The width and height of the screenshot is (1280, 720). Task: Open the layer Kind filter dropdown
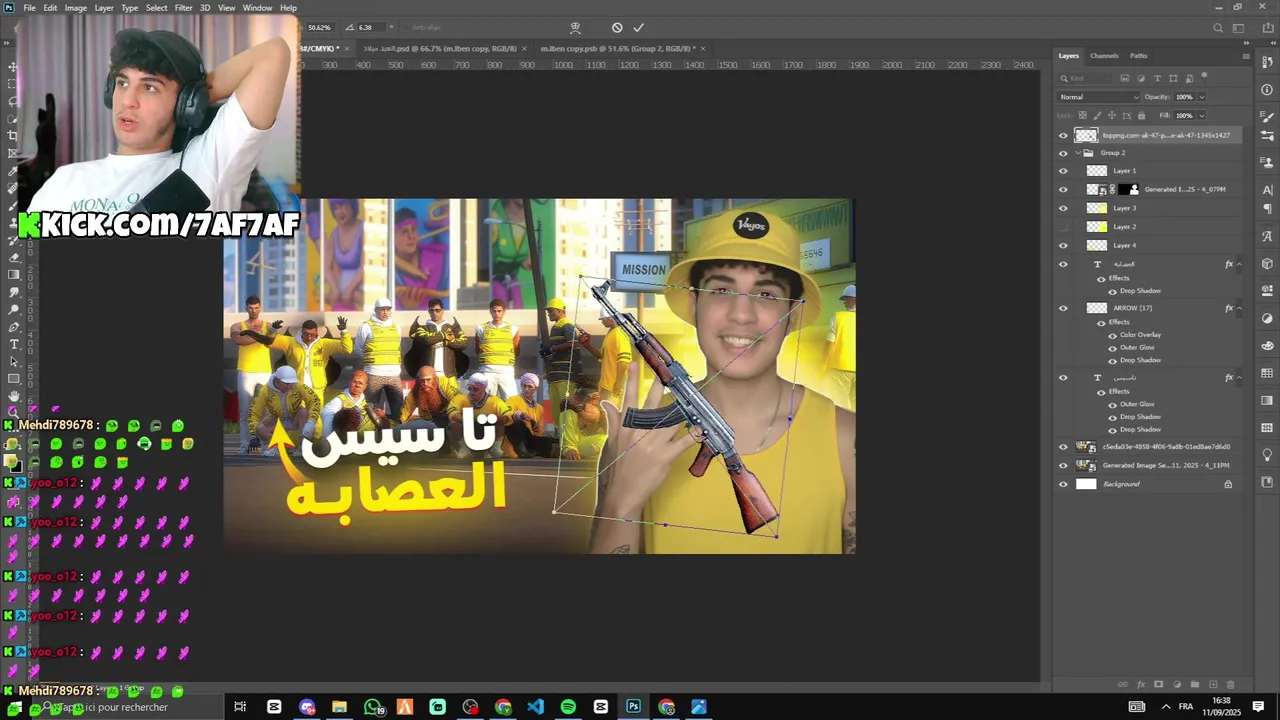point(1087,78)
